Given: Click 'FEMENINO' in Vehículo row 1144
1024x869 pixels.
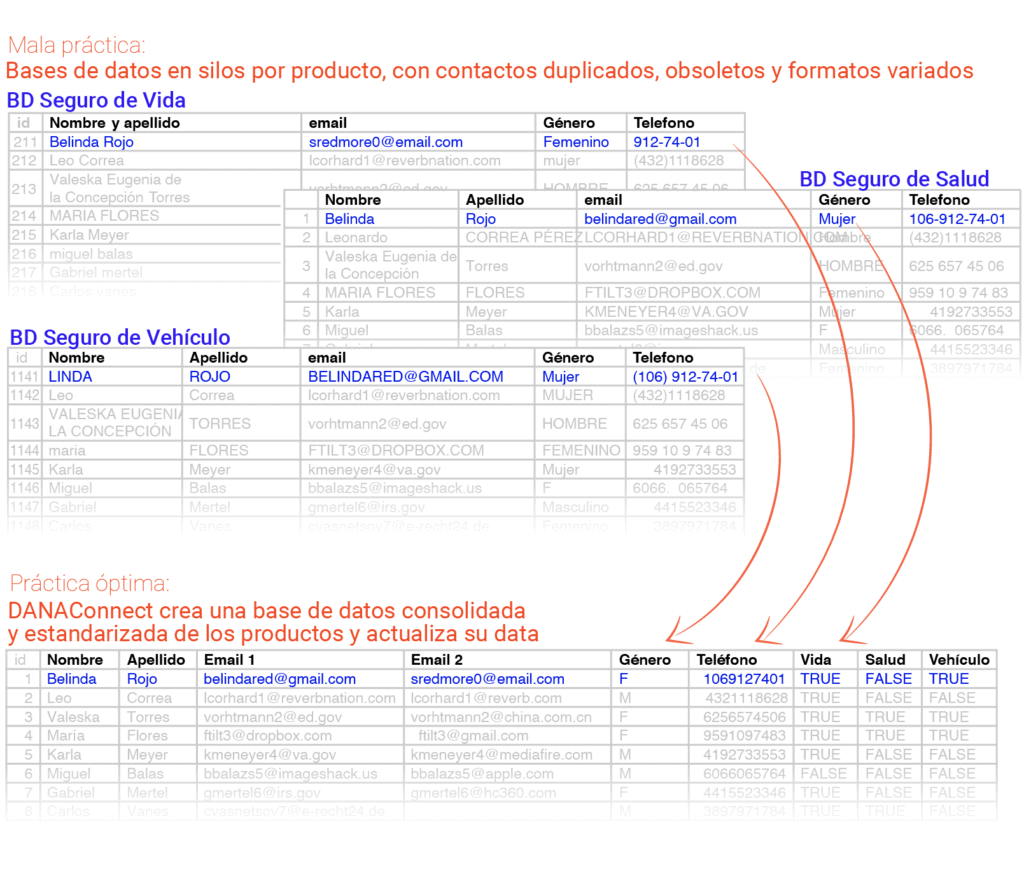Looking at the screenshot, I should point(581,450).
